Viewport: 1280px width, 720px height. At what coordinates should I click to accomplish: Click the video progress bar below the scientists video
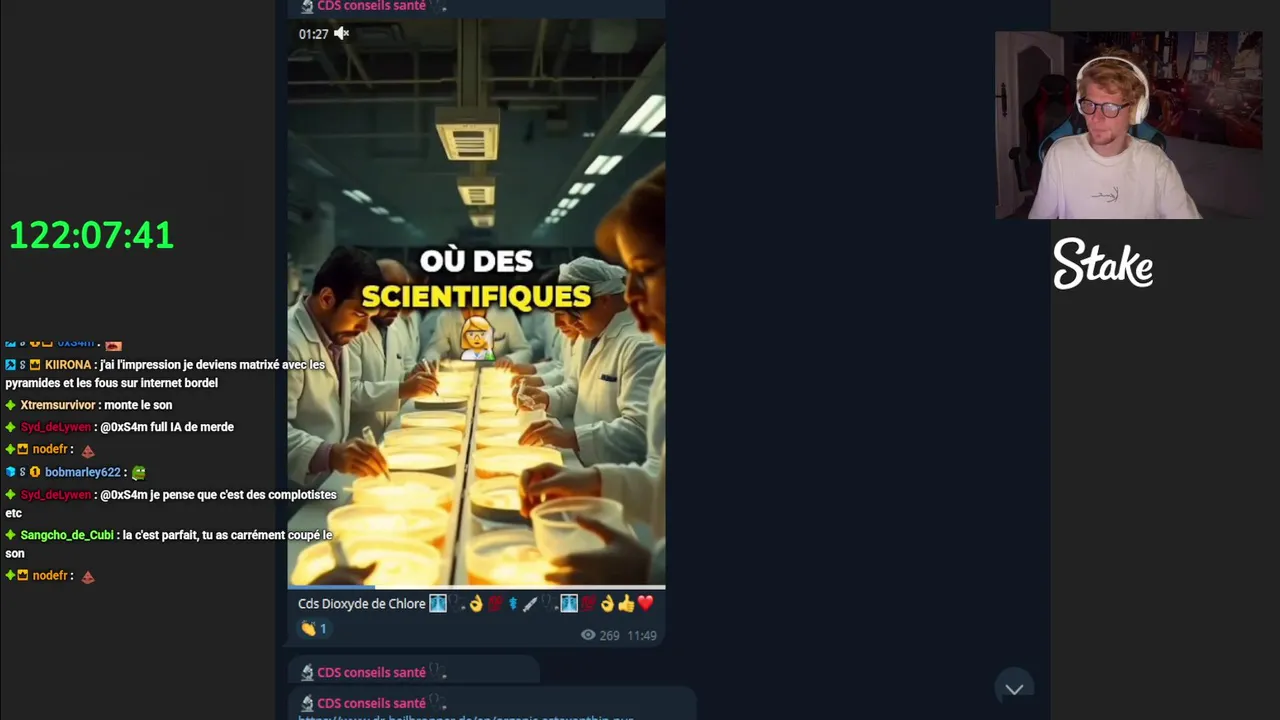pos(476,587)
